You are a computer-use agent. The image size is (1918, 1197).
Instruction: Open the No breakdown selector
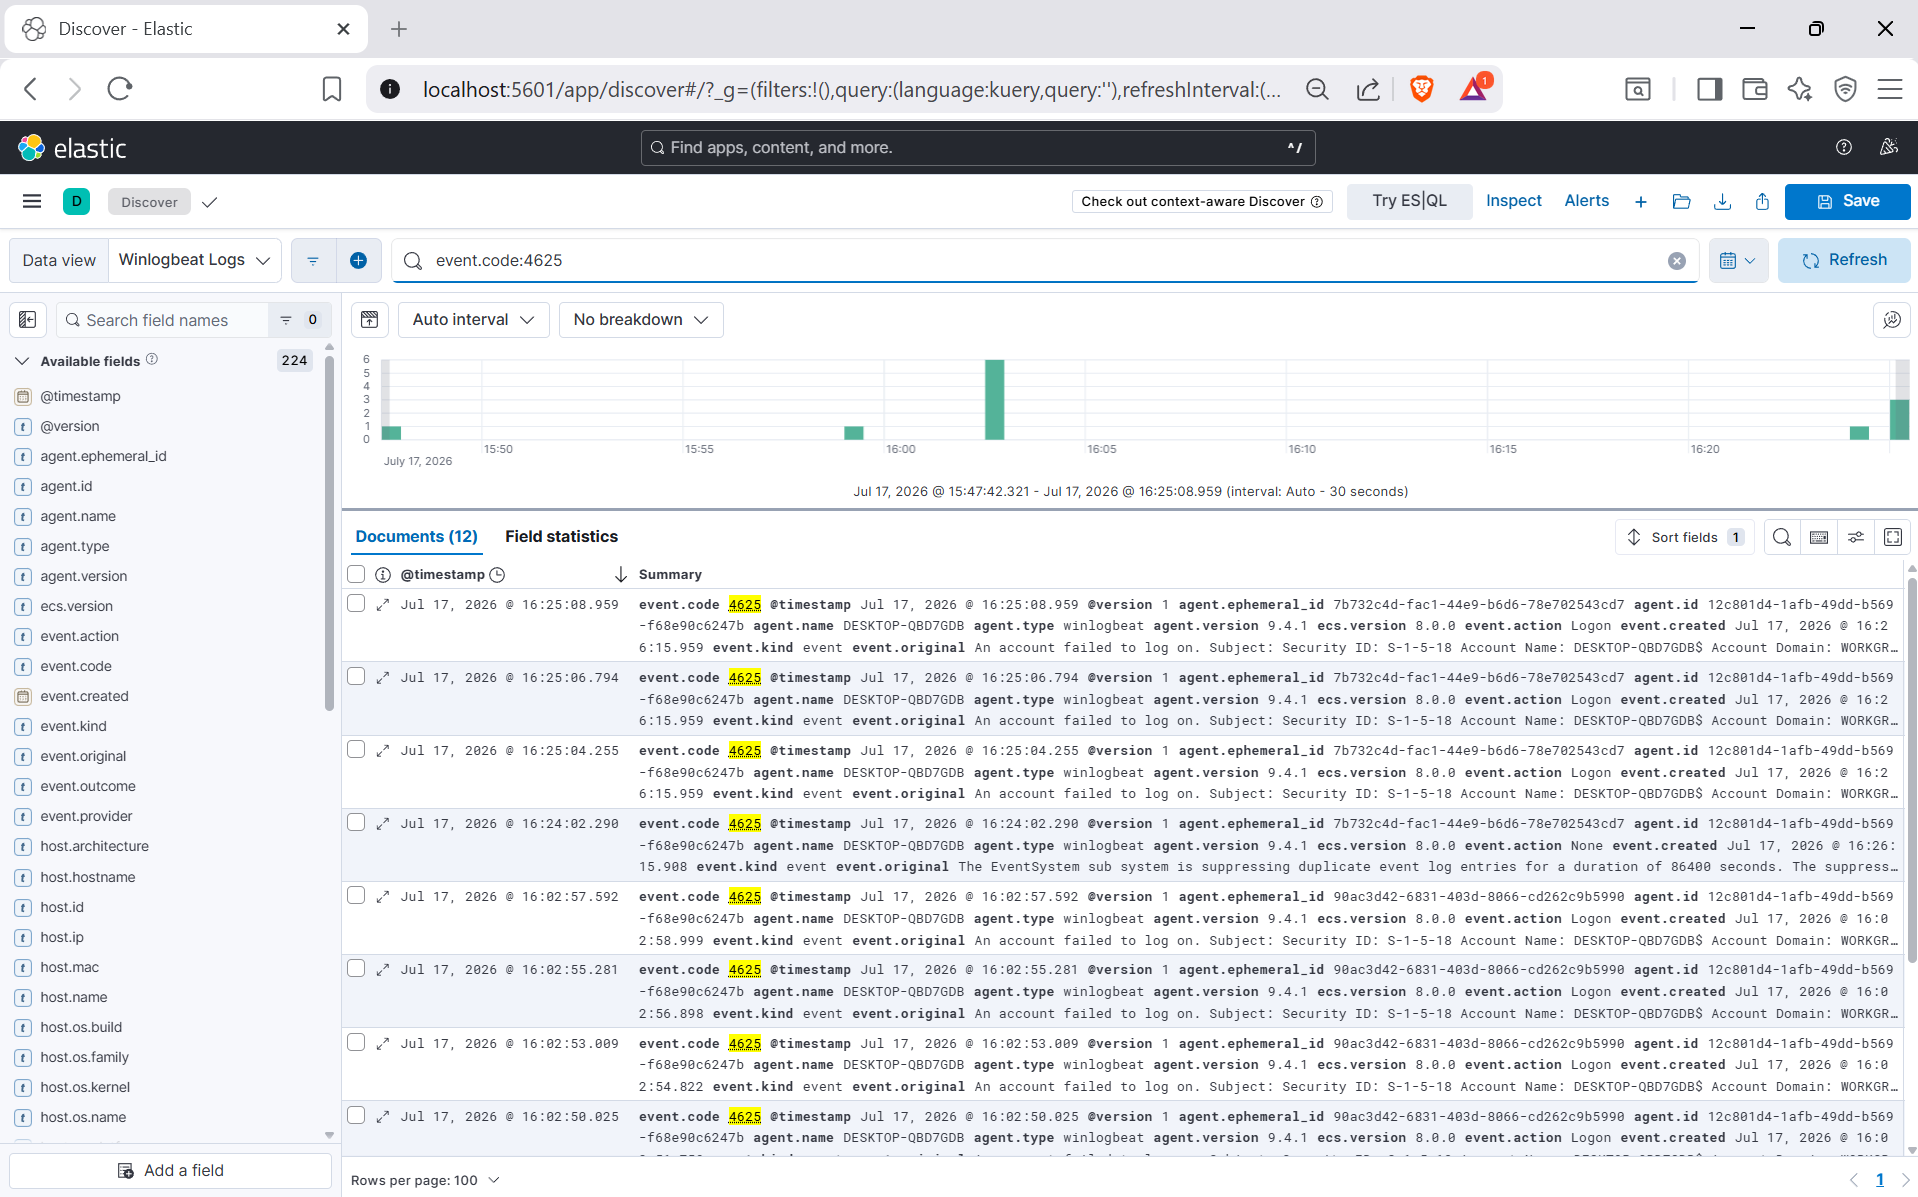641,320
